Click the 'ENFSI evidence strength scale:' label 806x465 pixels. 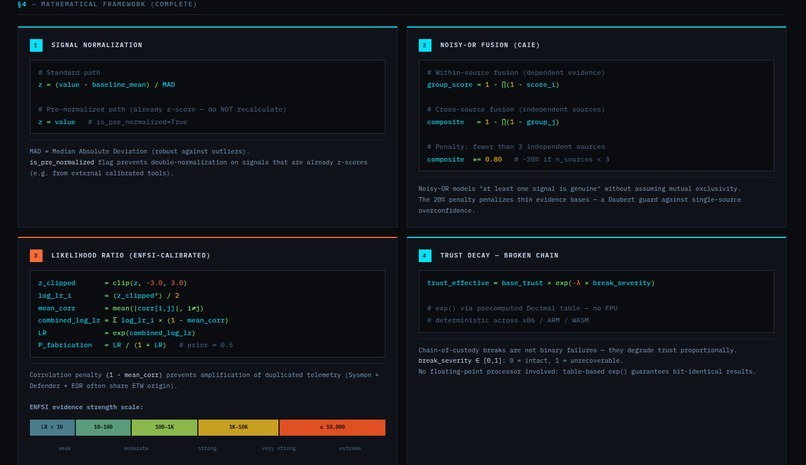[x=86, y=407]
